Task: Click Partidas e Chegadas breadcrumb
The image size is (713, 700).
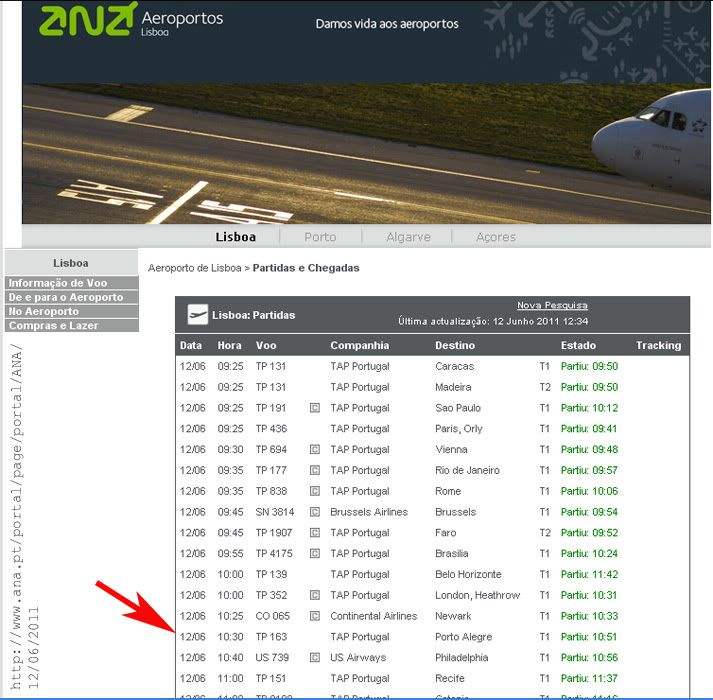Action: [306, 268]
